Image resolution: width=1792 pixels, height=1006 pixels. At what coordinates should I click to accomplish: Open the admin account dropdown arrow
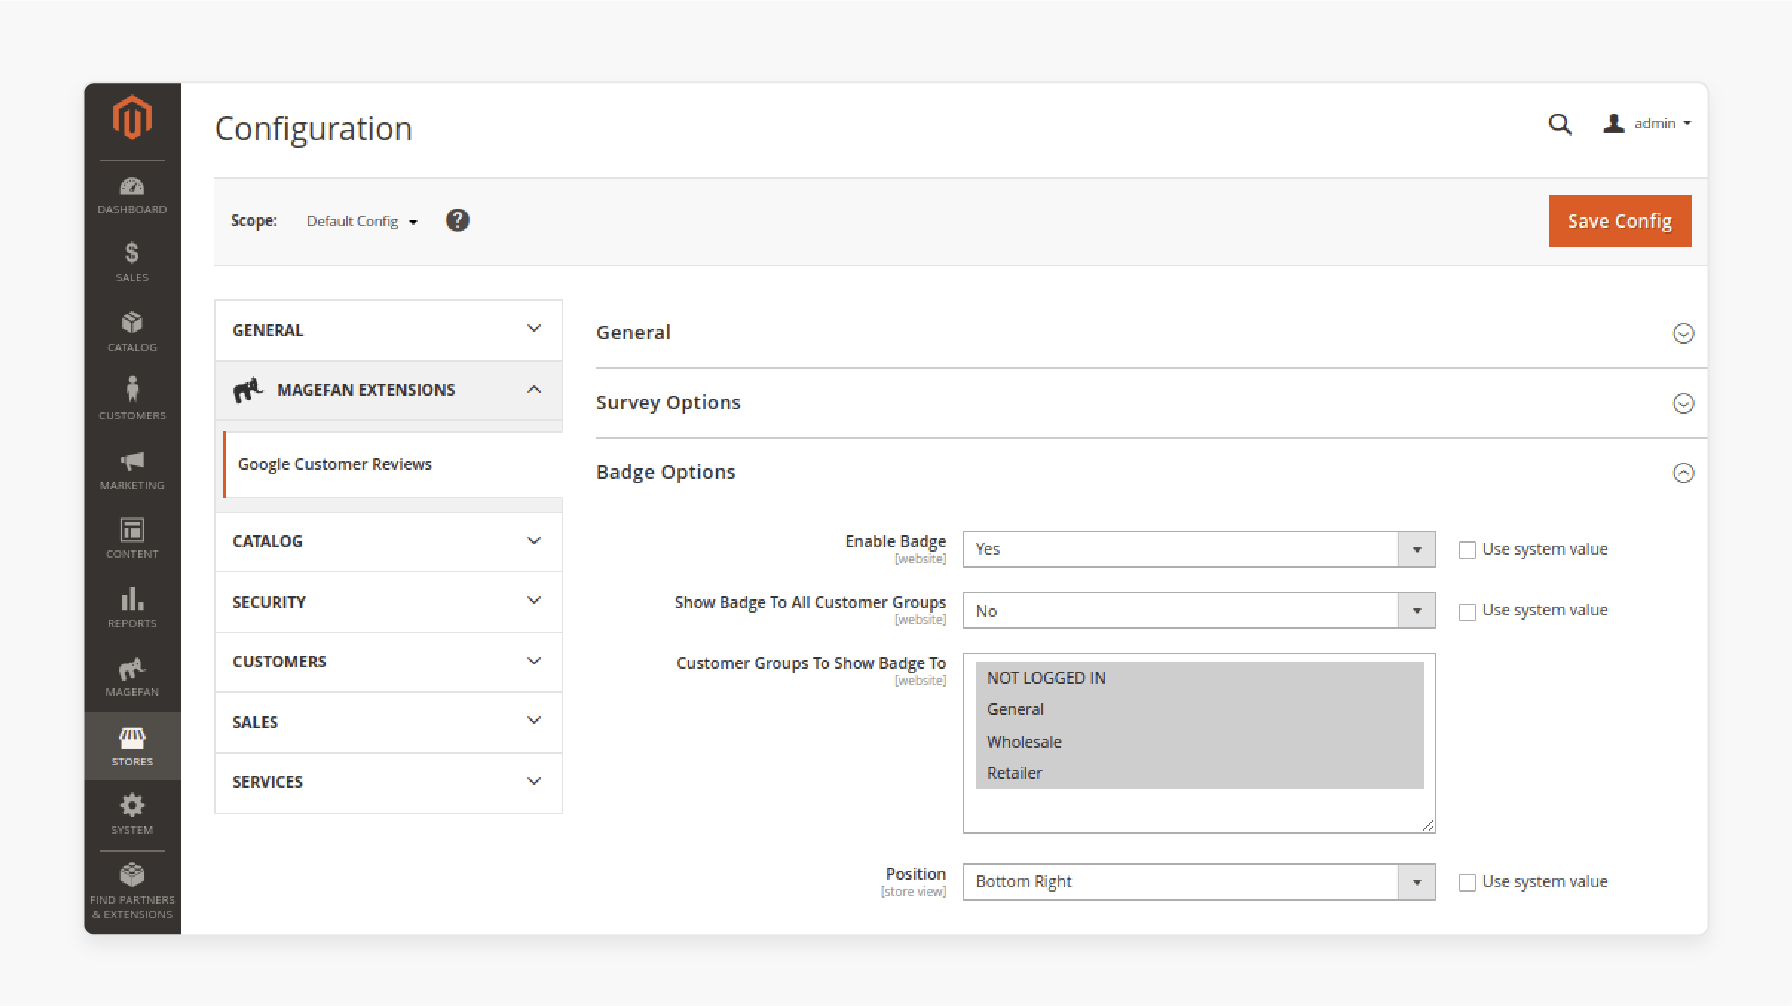click(x=1687, y=124)
